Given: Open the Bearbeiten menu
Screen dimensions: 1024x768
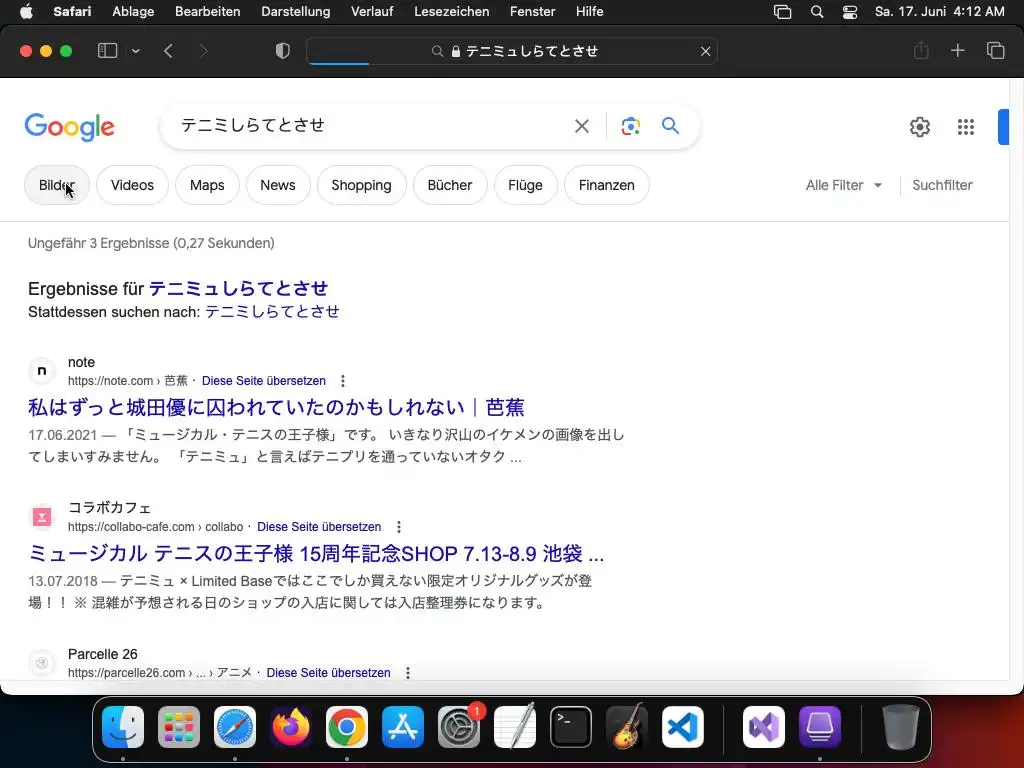Looking at the screenshot, I should (208, 12).
